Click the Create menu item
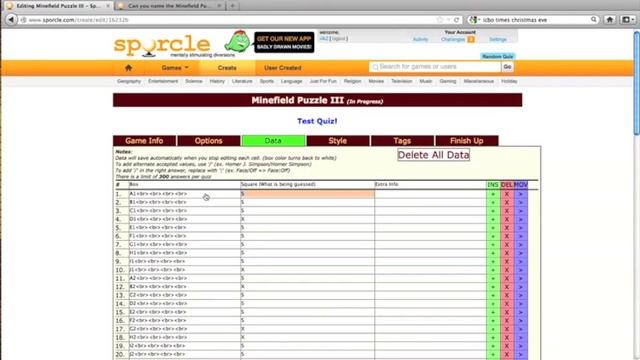Screen dimensions: 640x360 tap(227, 68)
